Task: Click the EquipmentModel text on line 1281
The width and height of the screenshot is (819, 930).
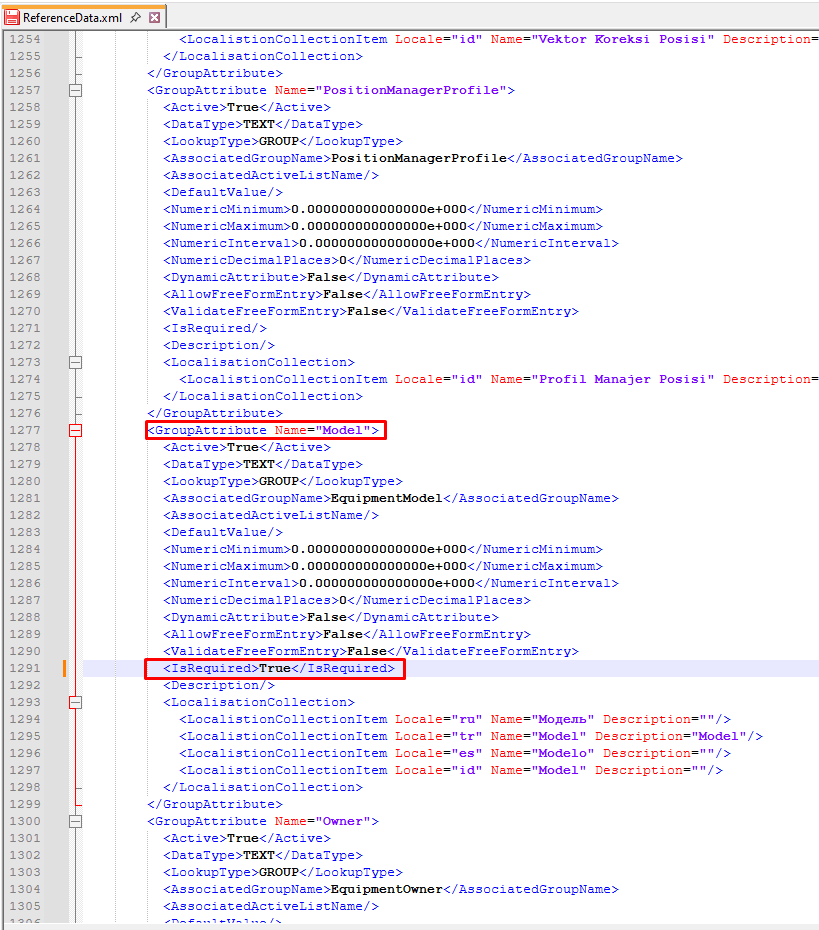Action: (386, 498)
